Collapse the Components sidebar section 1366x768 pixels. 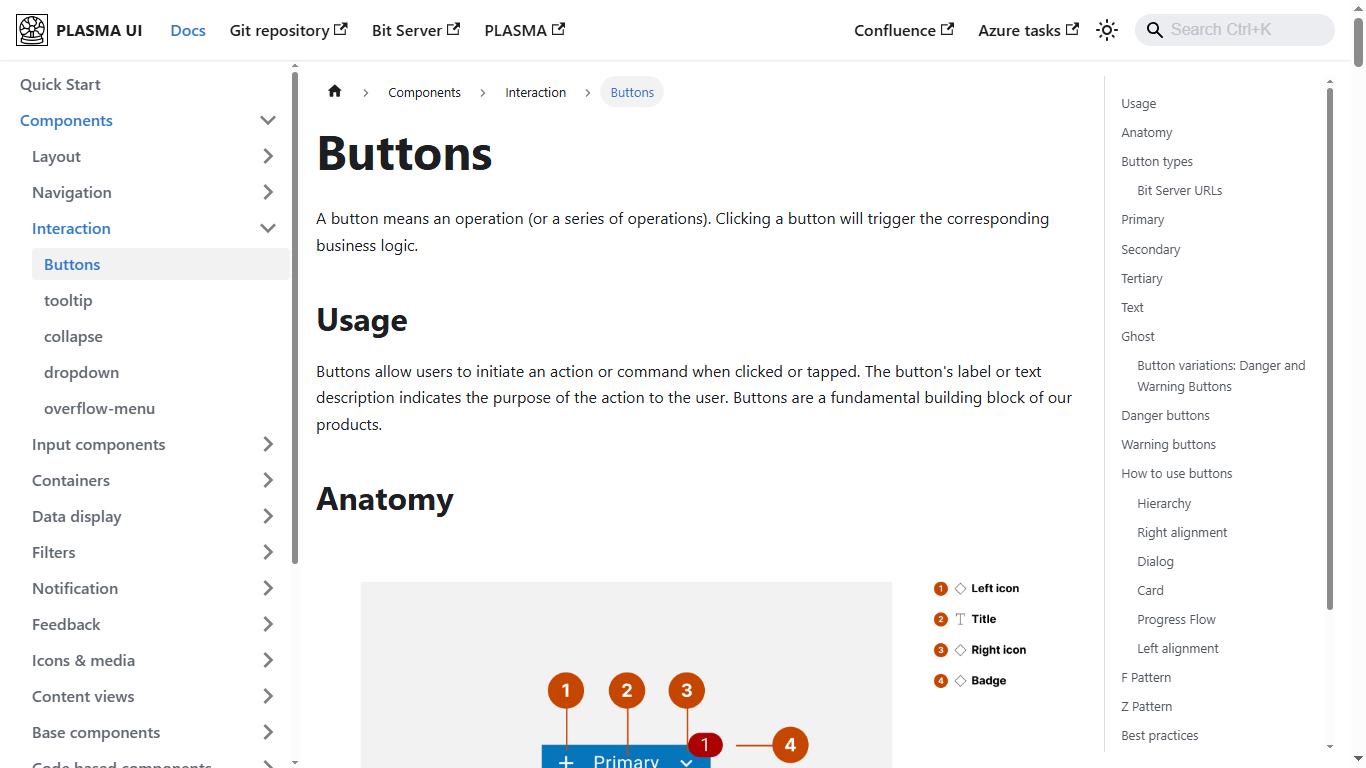tap(268, 120)
